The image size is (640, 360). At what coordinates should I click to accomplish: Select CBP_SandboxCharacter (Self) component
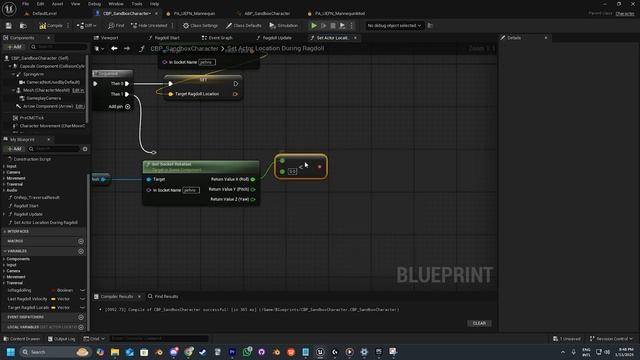click(x=40, y=58)
